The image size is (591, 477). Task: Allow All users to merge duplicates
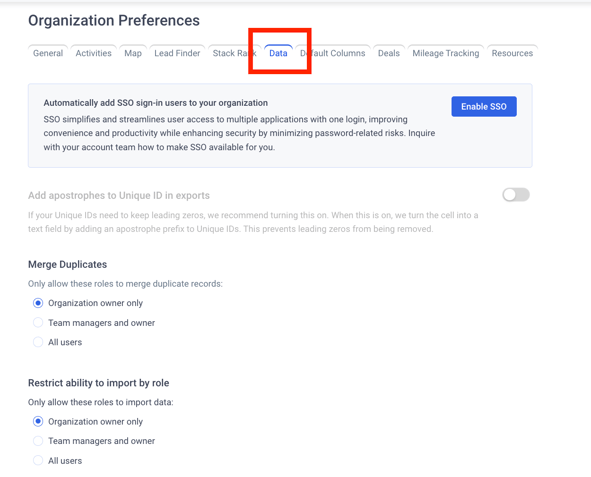coord(38,342)
